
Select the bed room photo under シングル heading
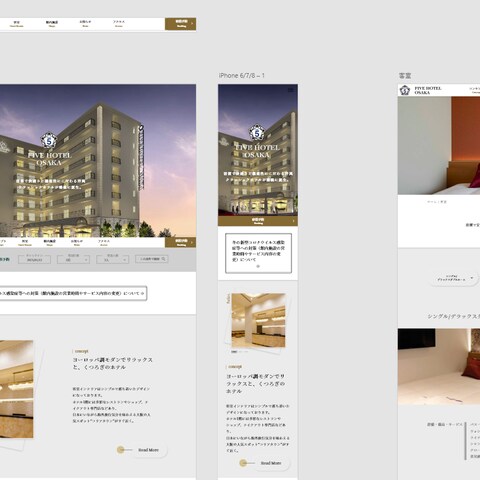tap(439, 366)
